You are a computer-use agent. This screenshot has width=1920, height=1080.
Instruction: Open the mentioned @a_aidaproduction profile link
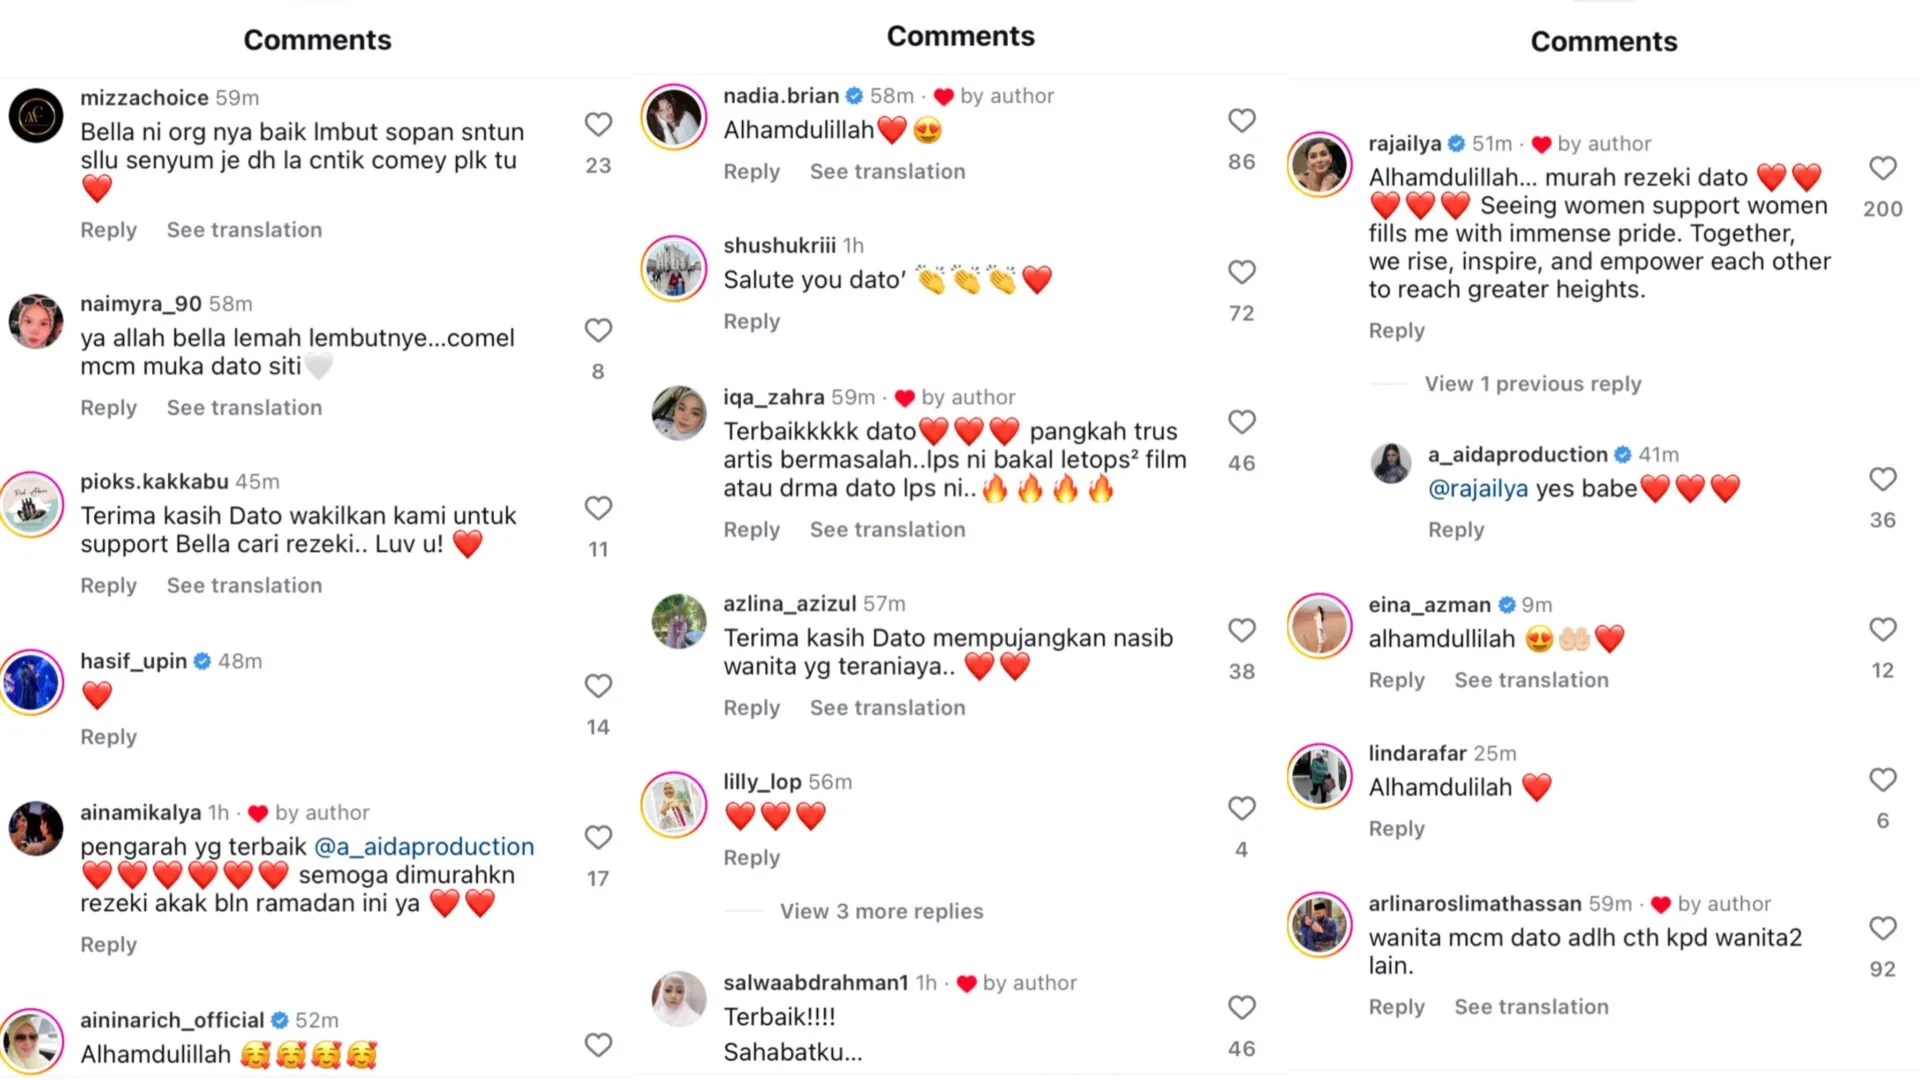coord(424,847)
